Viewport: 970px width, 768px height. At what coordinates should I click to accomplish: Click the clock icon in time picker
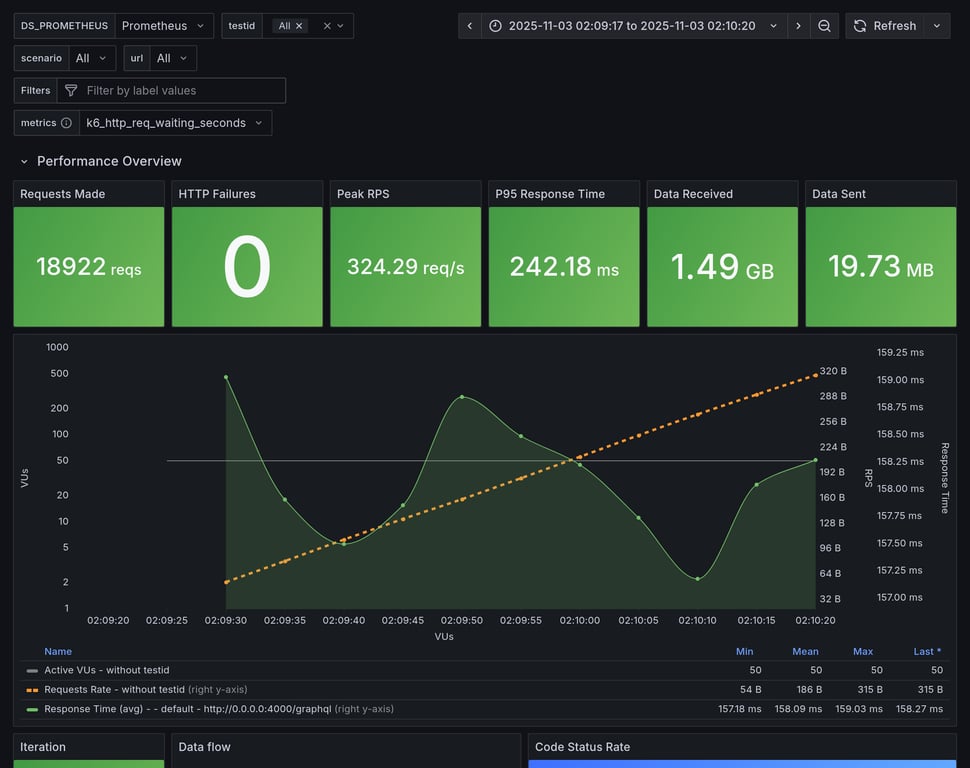coord(495,26)
